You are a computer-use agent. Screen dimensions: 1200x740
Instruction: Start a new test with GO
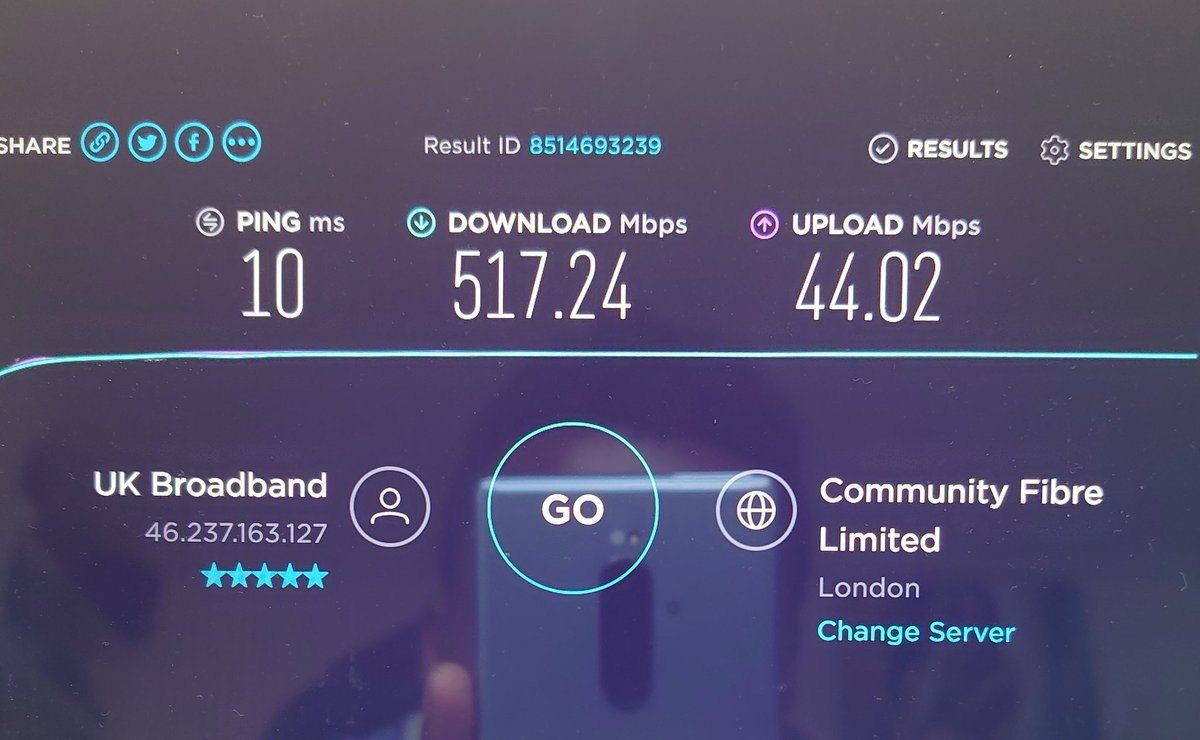[x=573, y=509]
